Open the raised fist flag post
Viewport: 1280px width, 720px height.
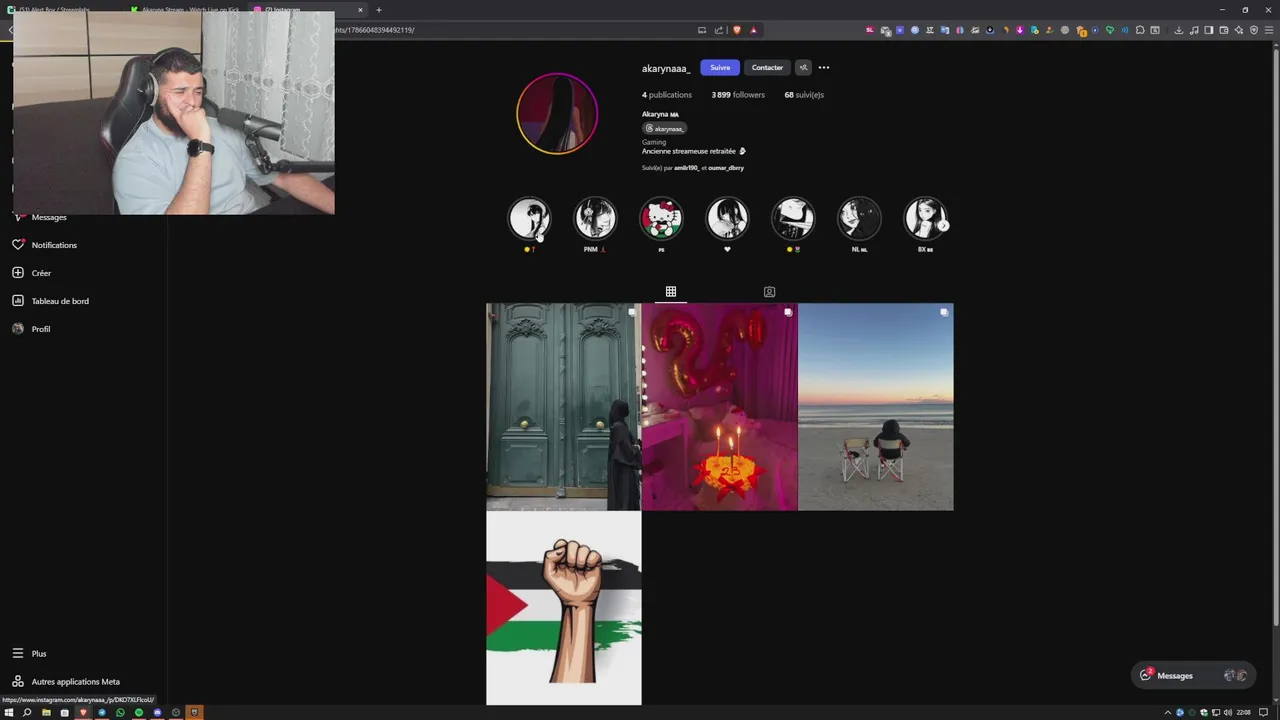(564, 608)
